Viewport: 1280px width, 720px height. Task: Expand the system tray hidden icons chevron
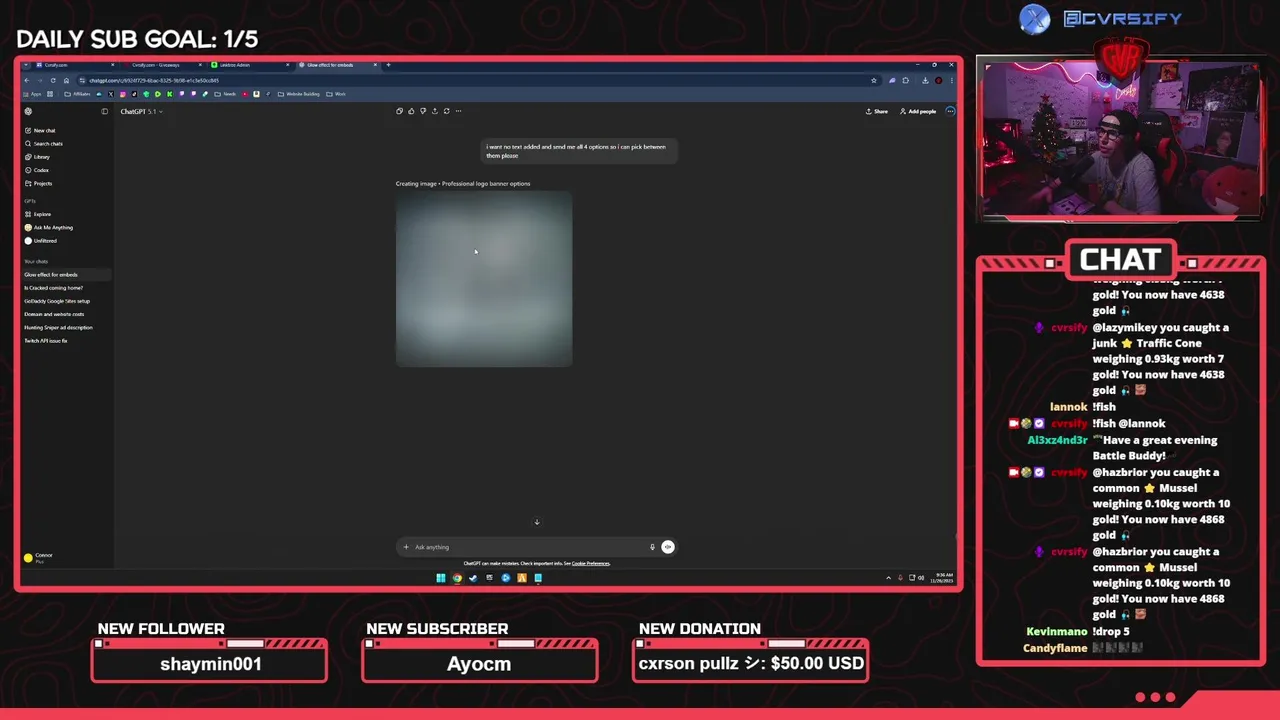pyautogui.click(x=888, y=577)
